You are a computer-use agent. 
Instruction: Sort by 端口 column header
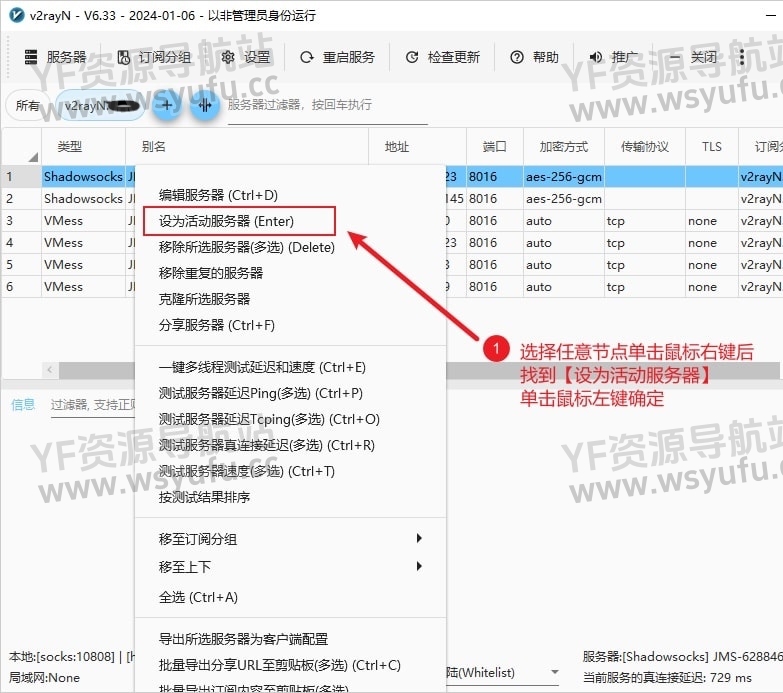tap(495, 146)
